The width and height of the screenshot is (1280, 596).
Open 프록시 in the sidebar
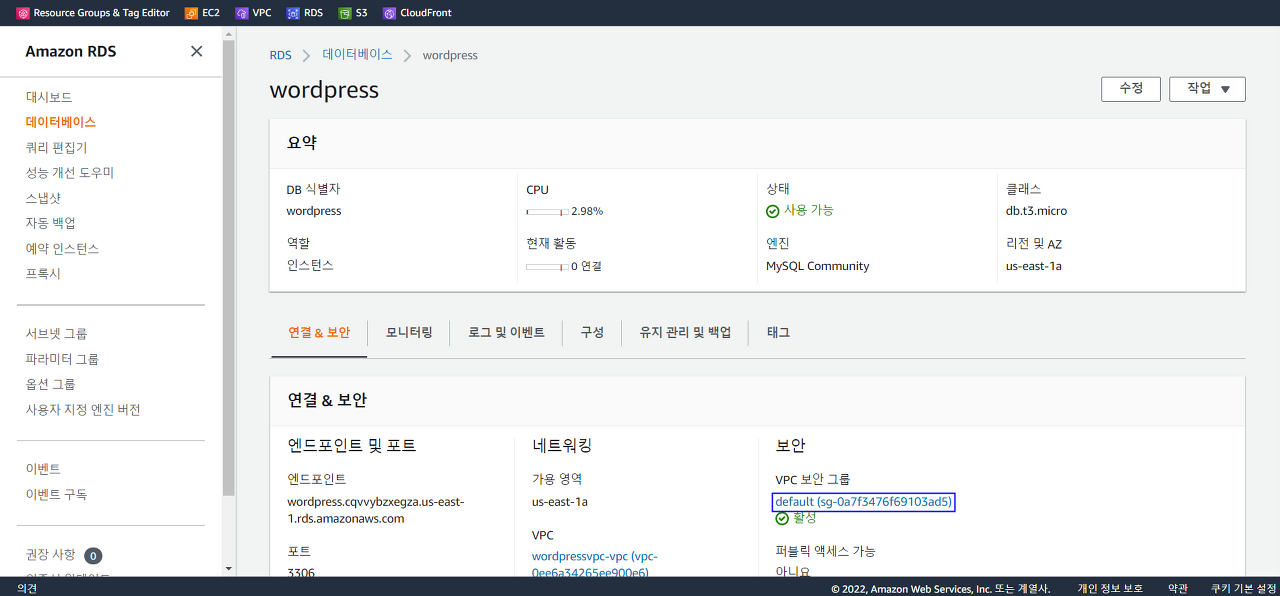43,273
